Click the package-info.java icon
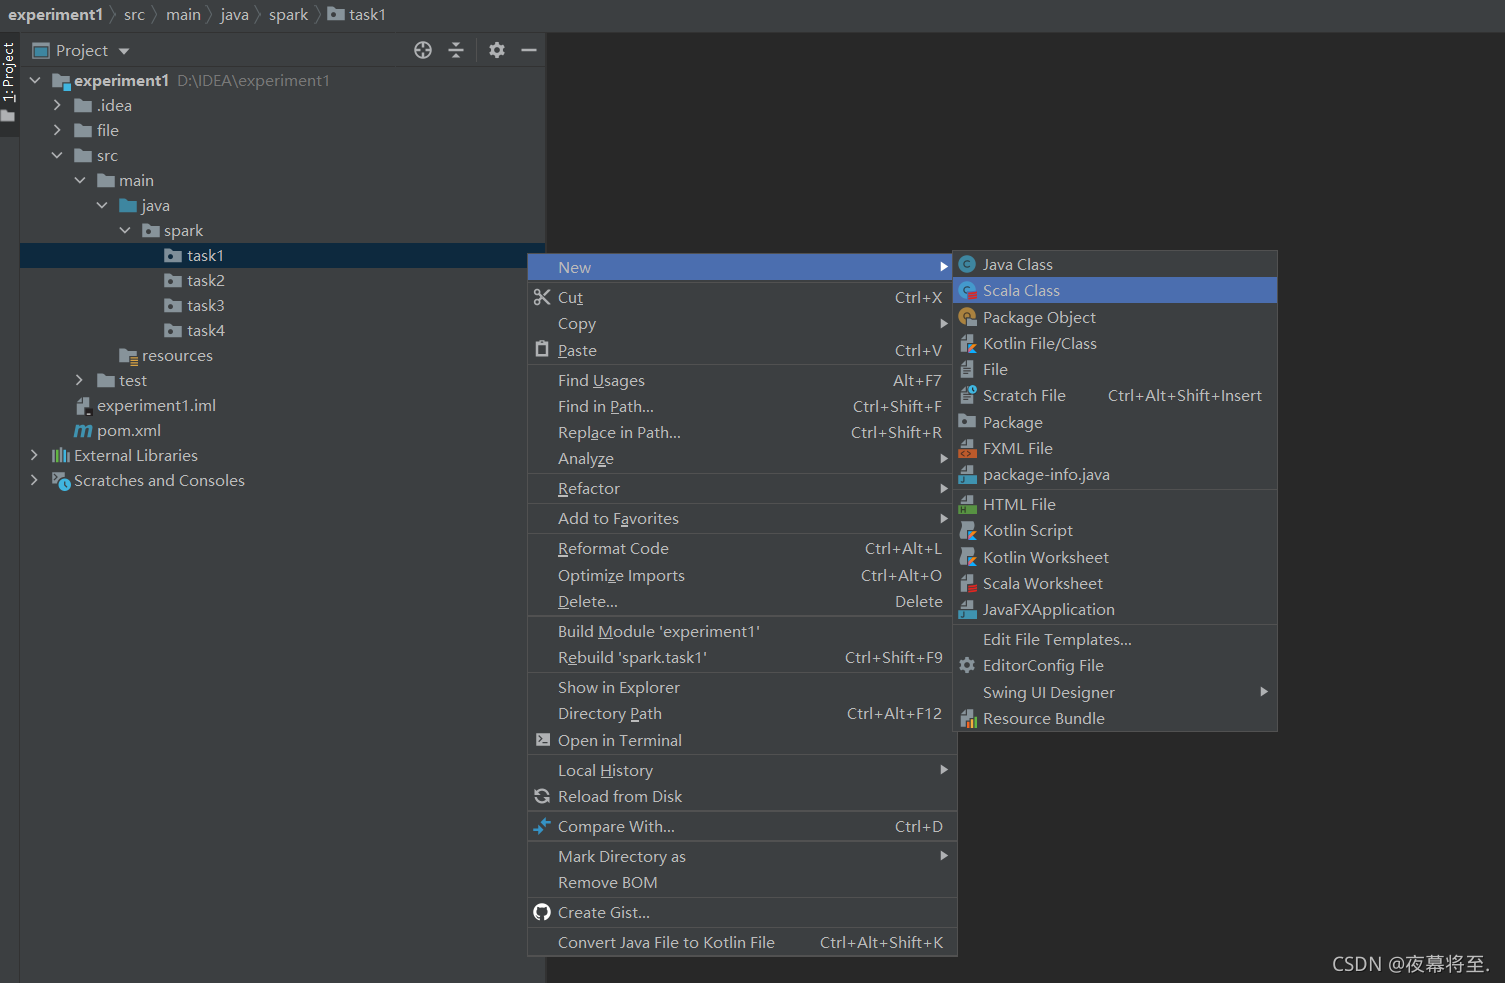The height and width of the screenshot is (983, 1505). pos(967,474)
